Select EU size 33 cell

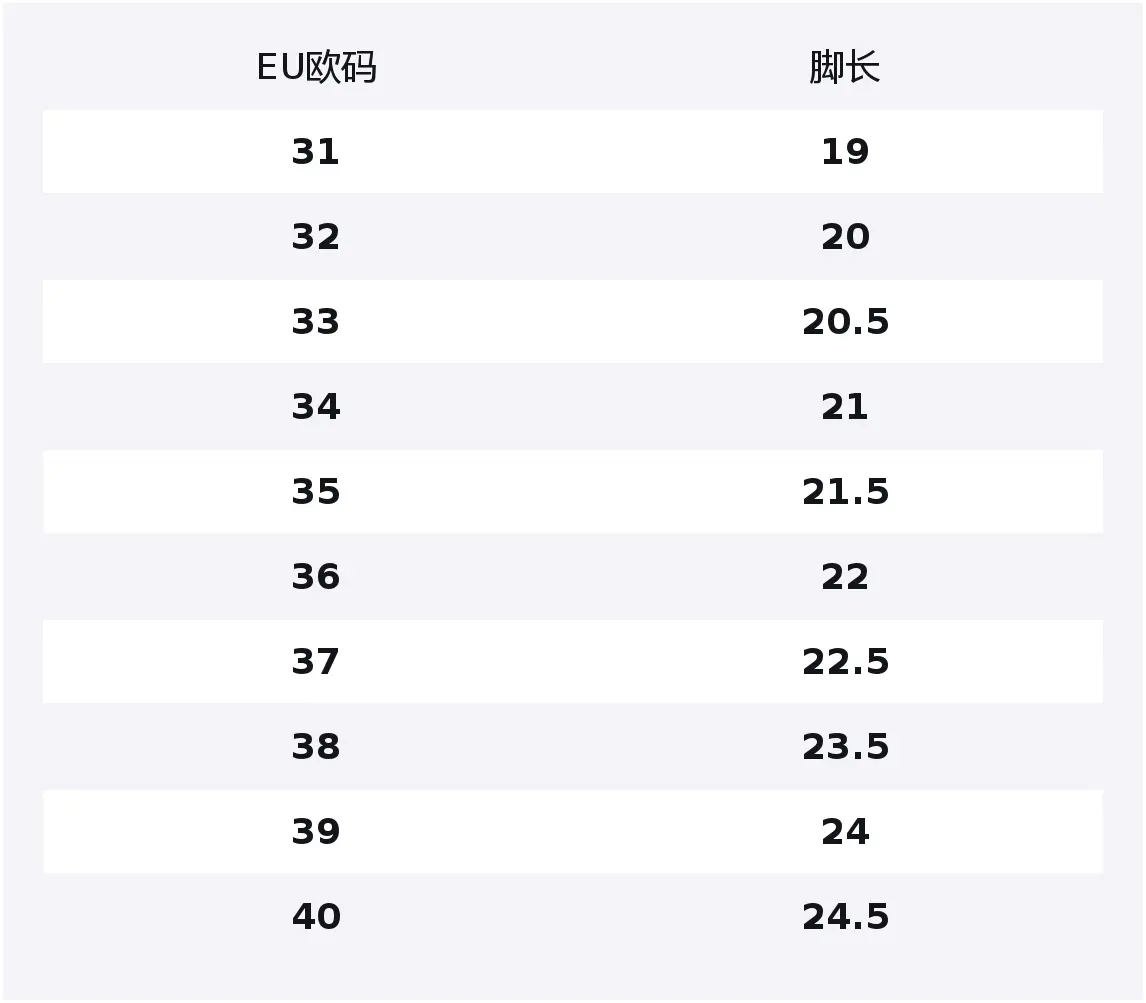316,322
